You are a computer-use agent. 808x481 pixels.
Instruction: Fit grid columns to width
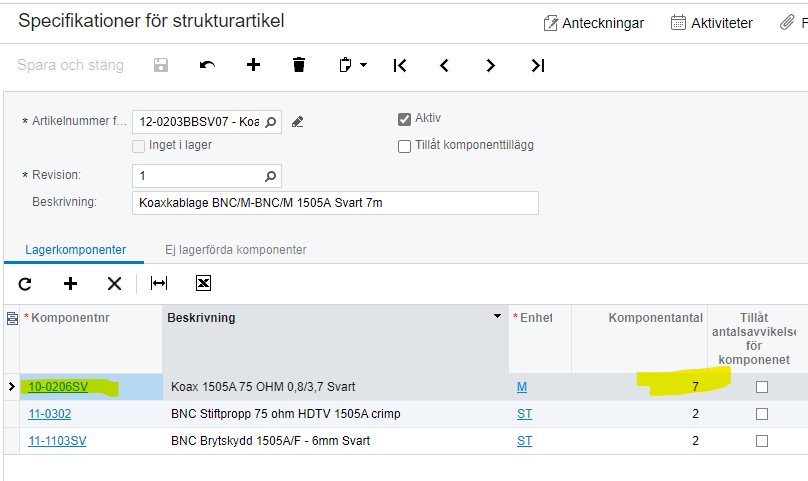[x=158, y=284]
